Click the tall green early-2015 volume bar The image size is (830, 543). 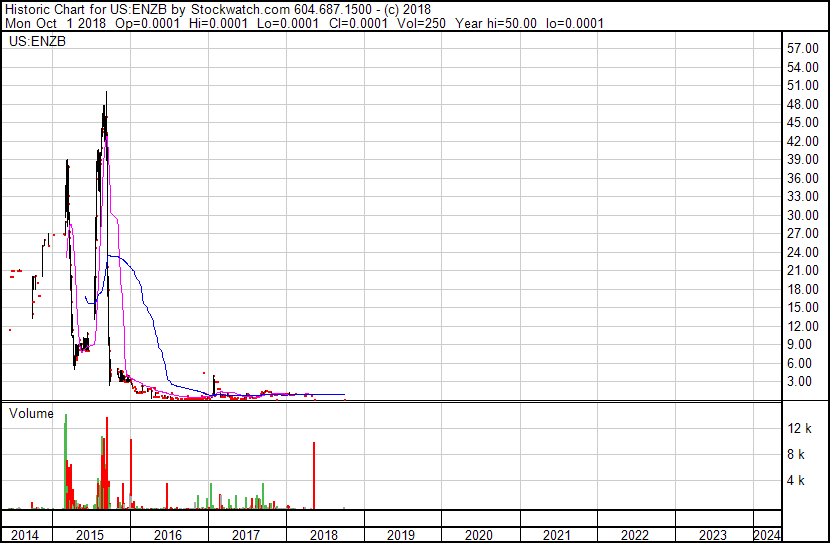tap(66, 461)
